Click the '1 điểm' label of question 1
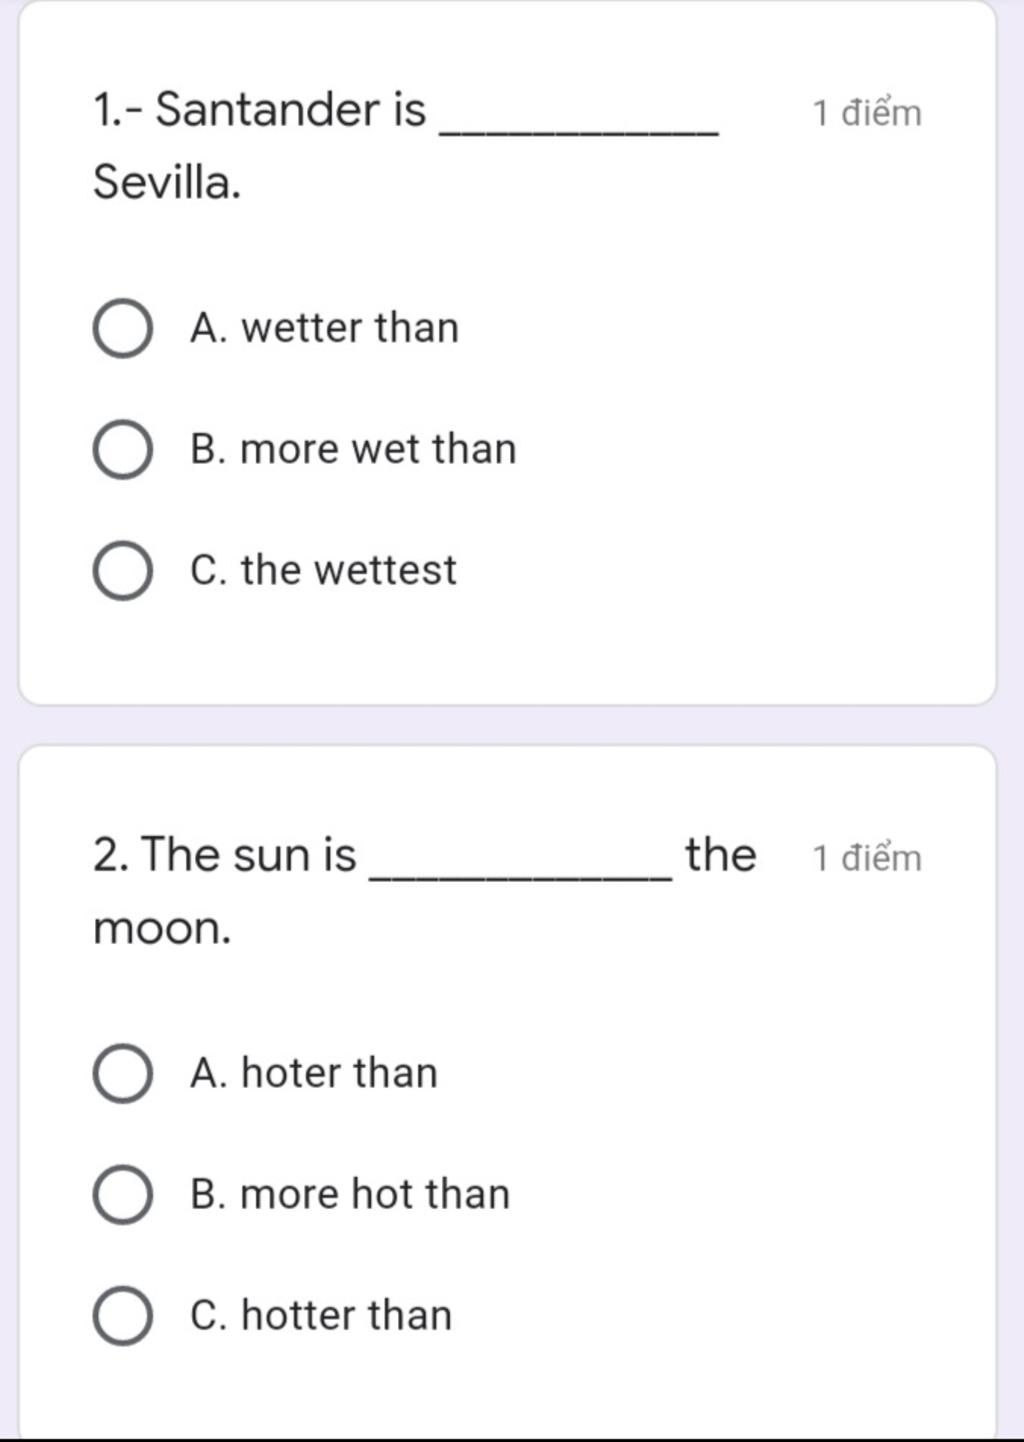The width and height of the screenshot is (1024, 1442). pos(866,113)
